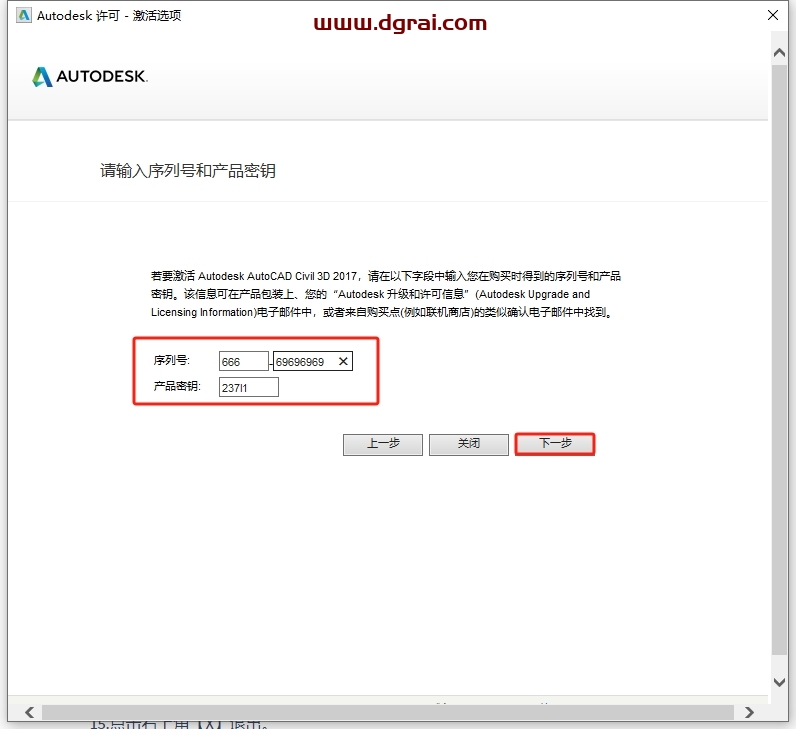
Task: Click the 下一步 (Next) button
Action: pyautogui.click(x=554, y=444)
